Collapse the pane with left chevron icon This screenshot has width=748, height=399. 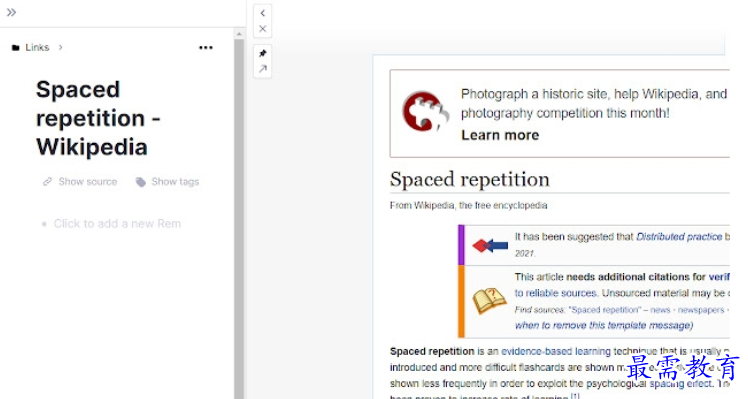point(263,13)
